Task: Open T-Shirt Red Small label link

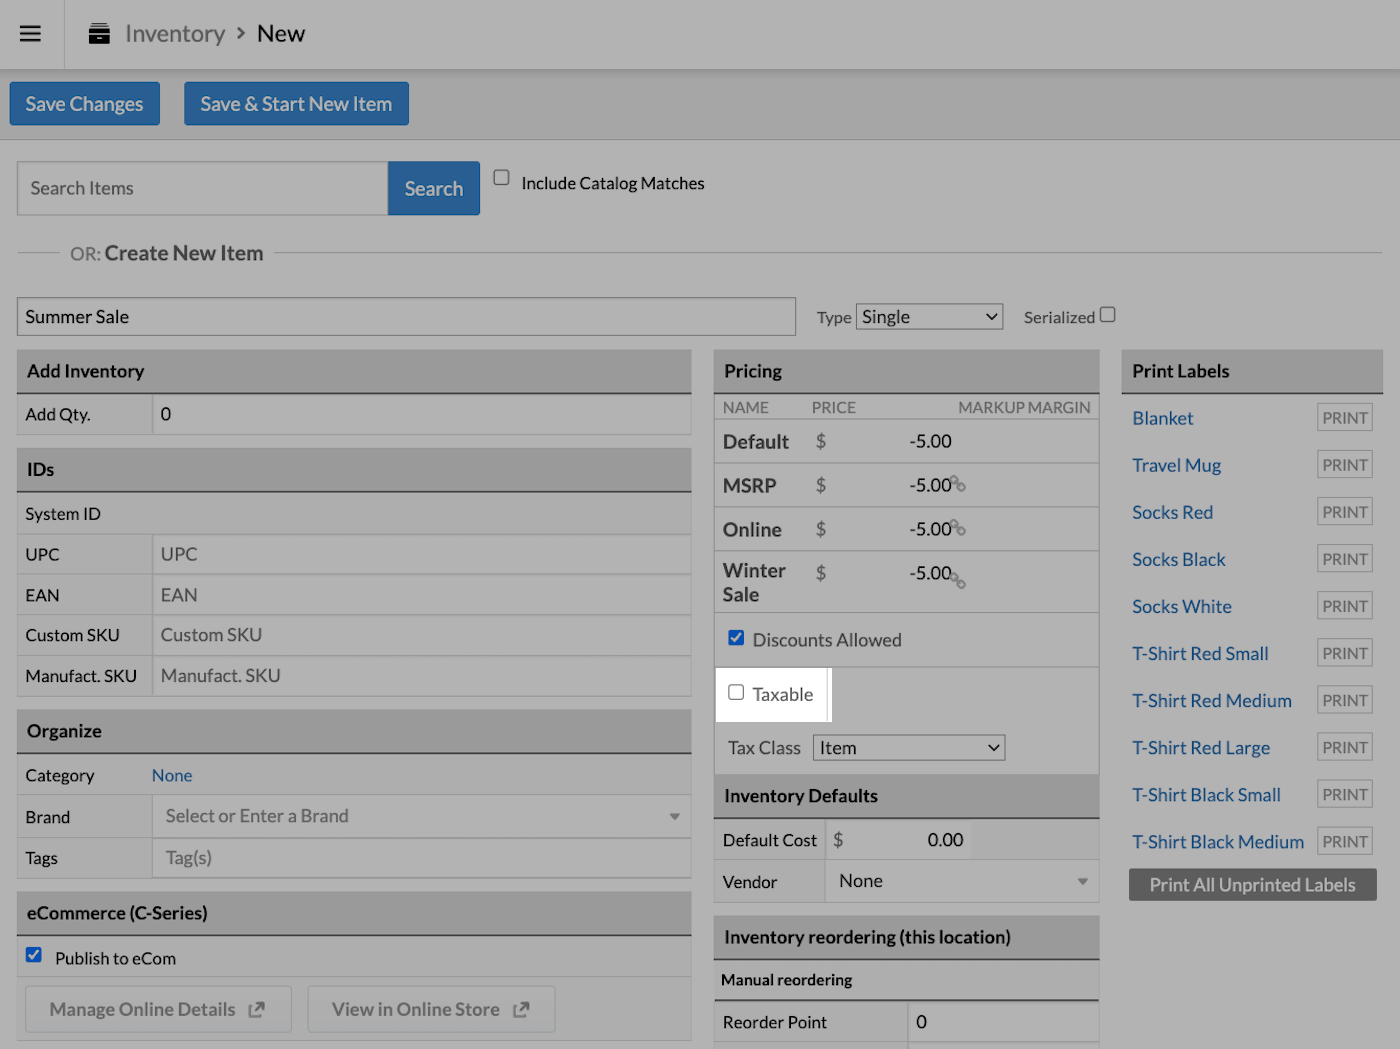Action: coord(1200,654)
